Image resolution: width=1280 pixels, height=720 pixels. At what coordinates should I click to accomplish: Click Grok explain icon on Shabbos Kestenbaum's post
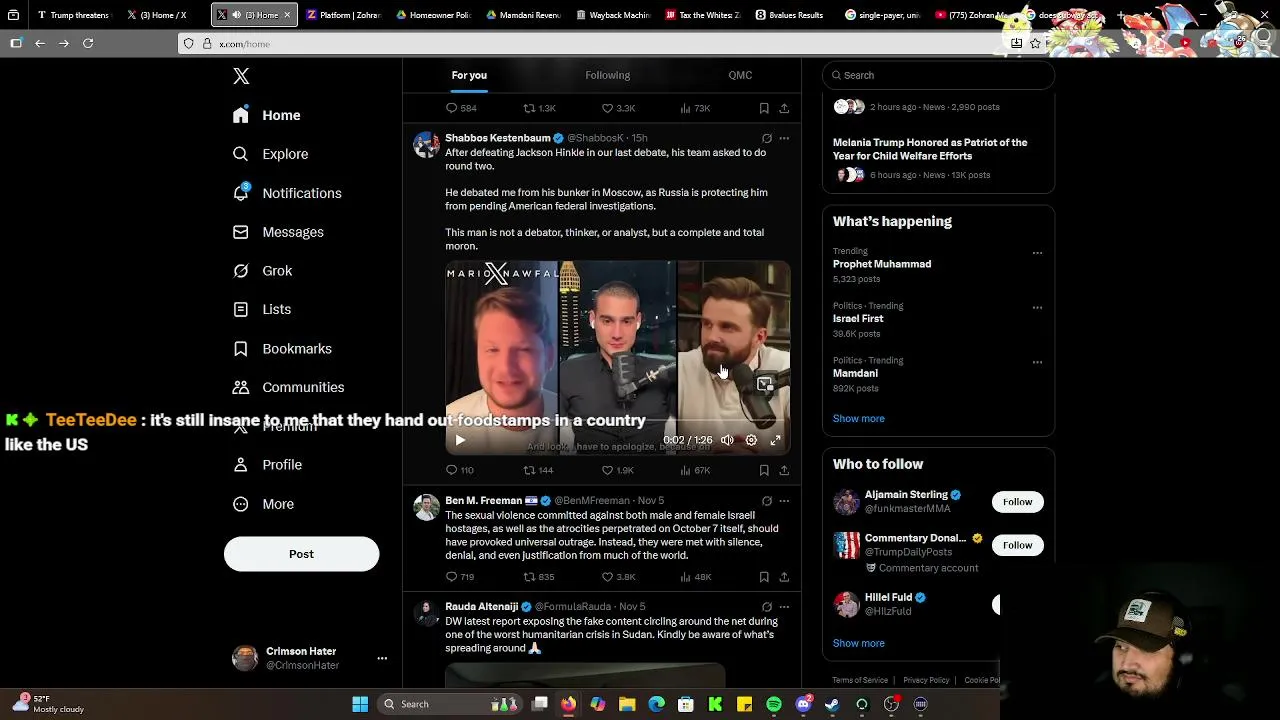click(x=767, y=138)
